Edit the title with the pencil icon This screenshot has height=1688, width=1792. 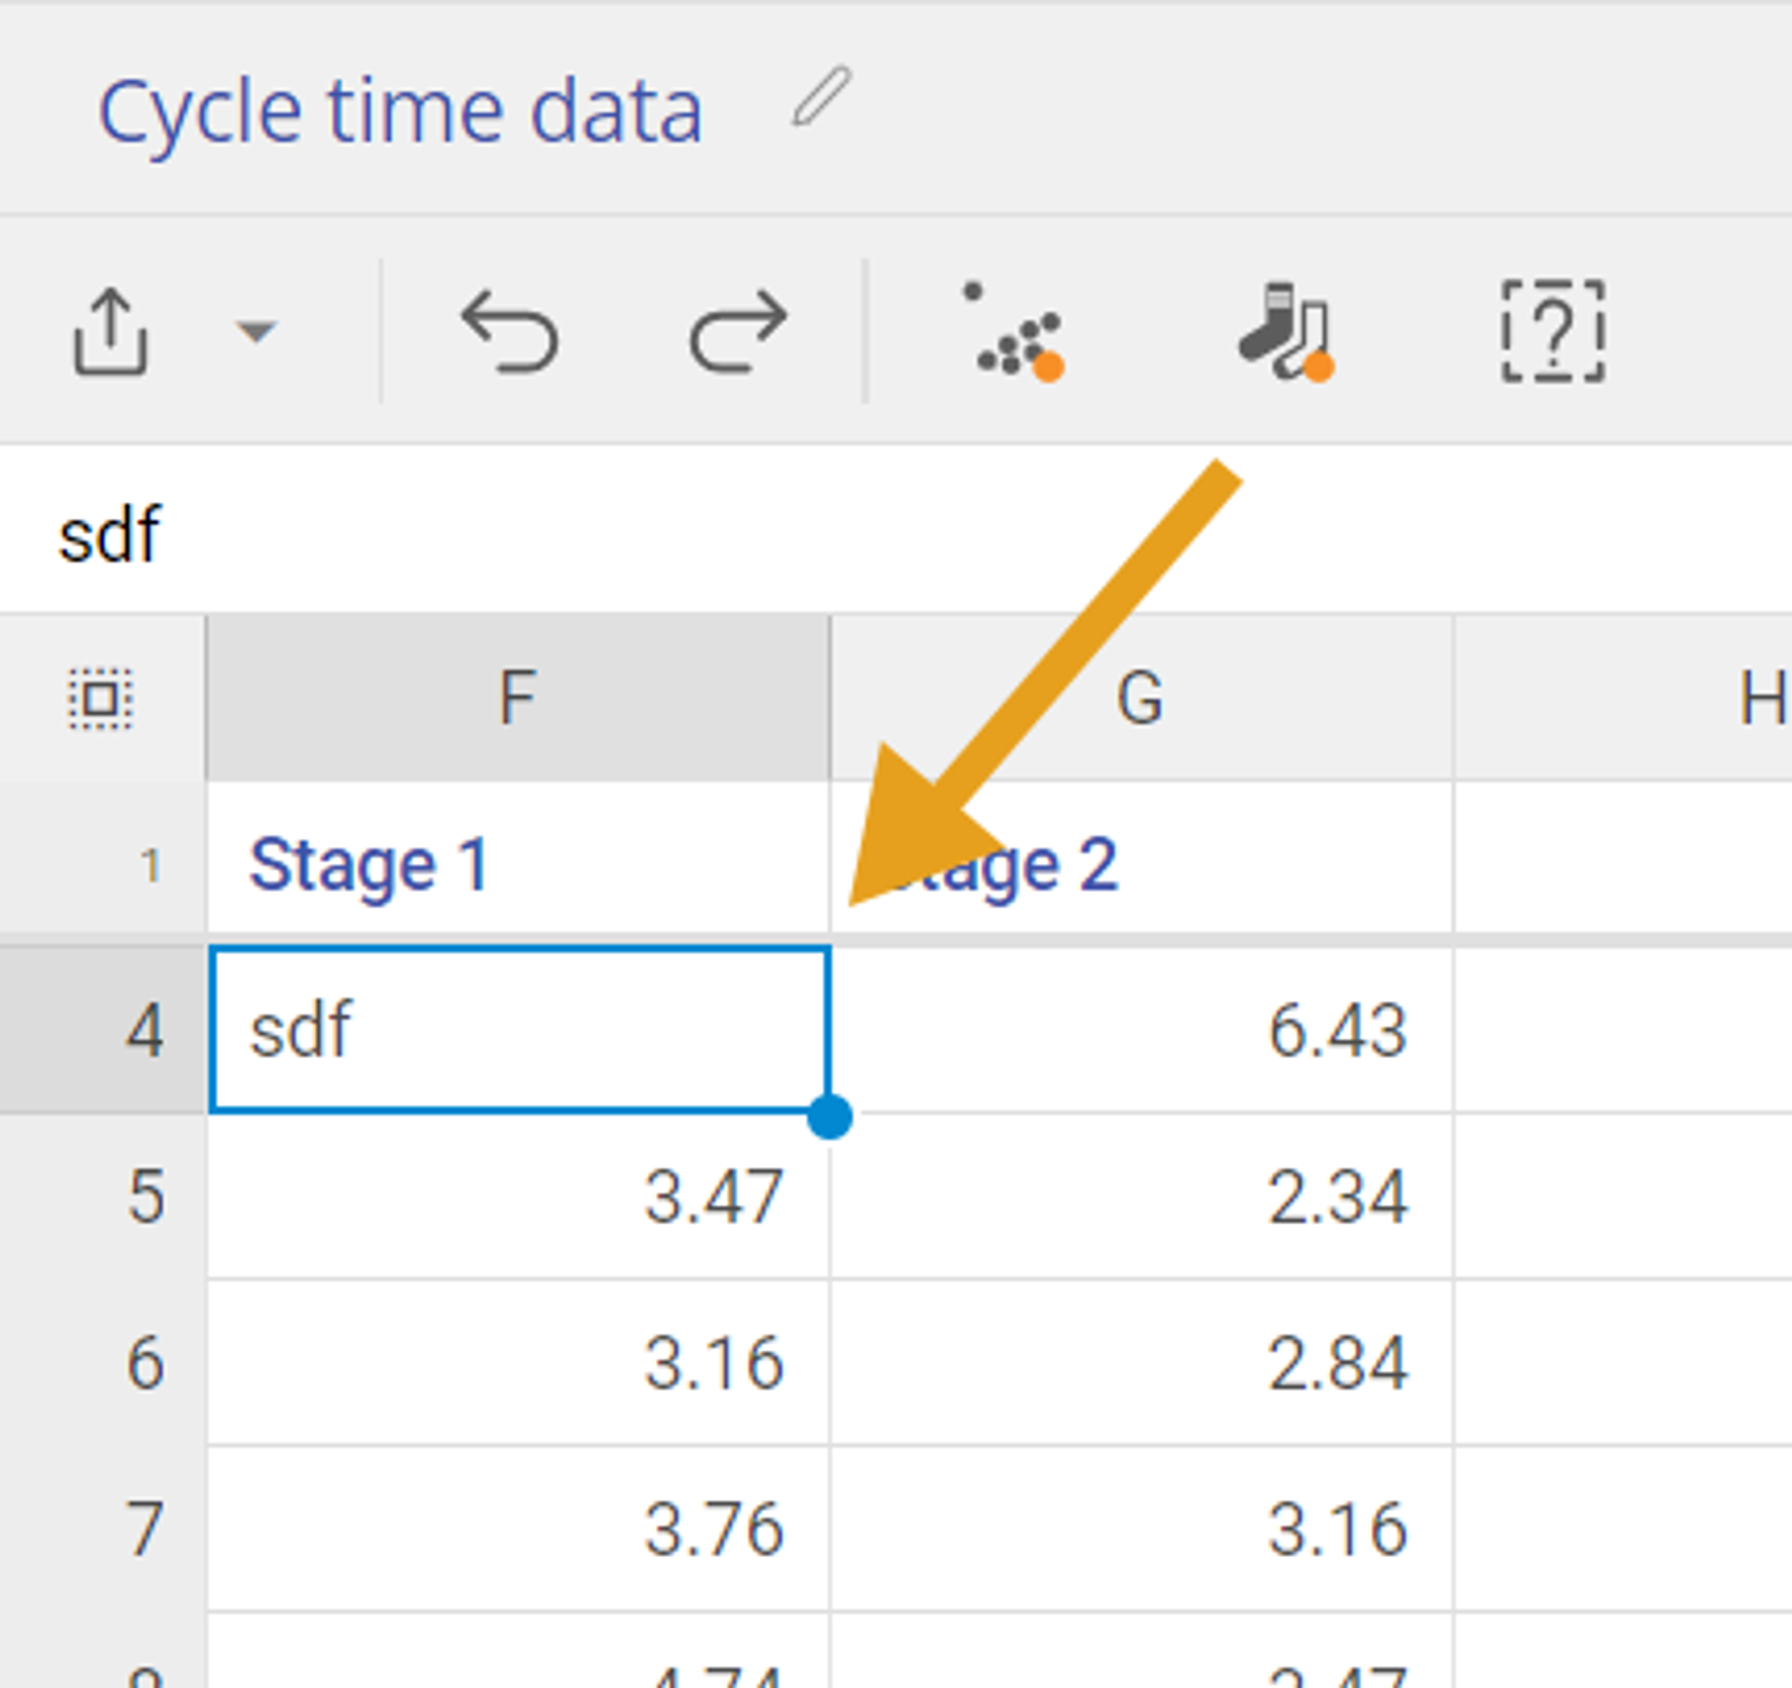(821, 98)
